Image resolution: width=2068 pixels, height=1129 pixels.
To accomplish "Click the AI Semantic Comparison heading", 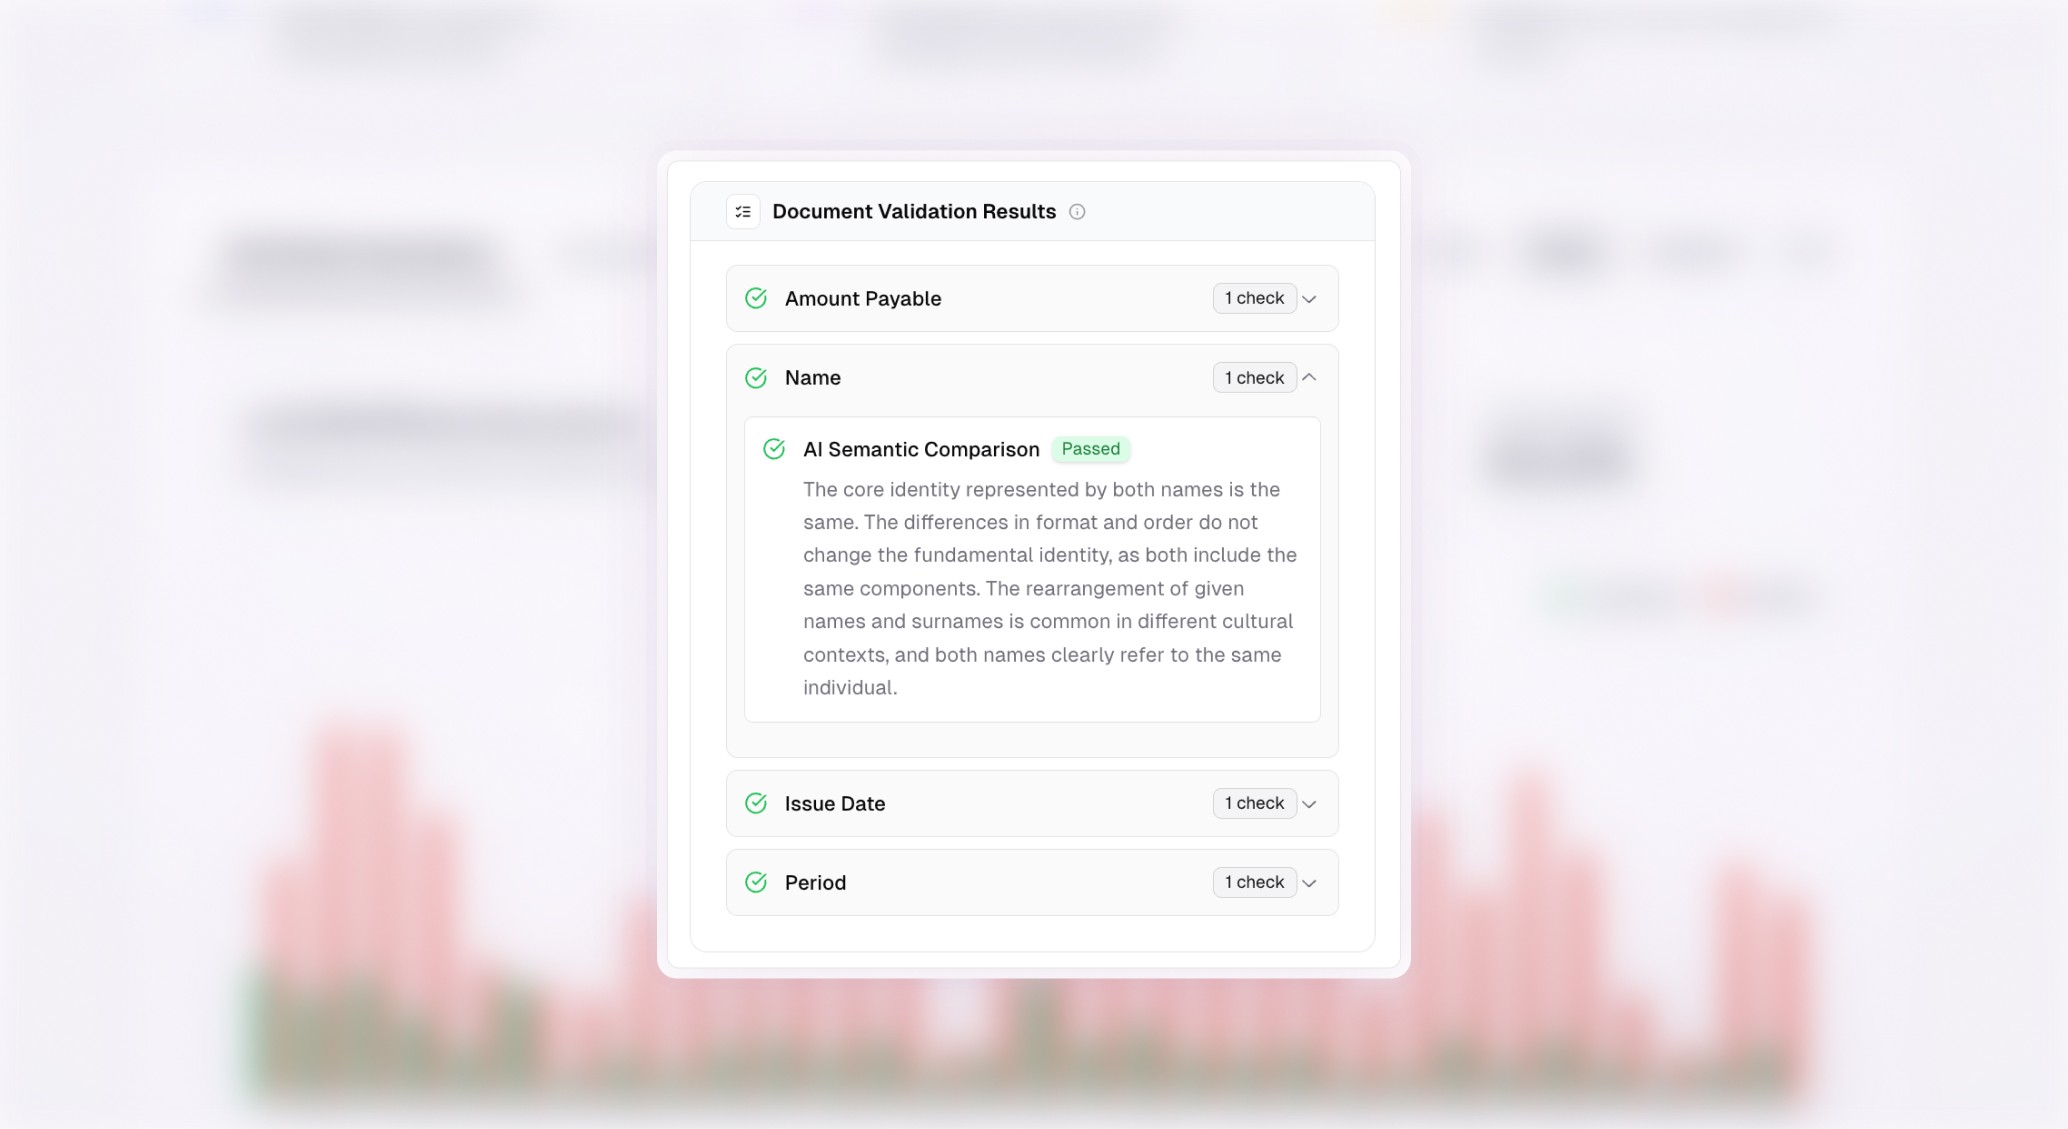I will click(x=920, y=449).
